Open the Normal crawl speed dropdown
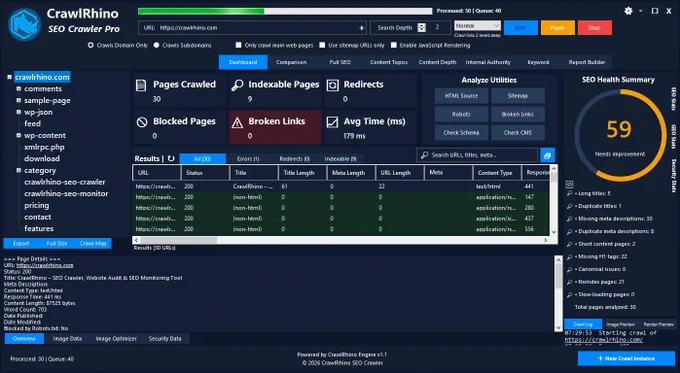680x373 pixels. (477, 26)
